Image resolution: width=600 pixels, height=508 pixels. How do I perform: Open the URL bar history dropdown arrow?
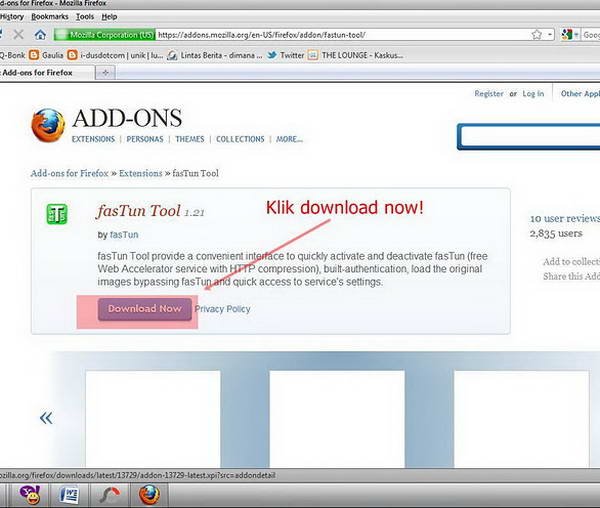[x=550, y=34]
